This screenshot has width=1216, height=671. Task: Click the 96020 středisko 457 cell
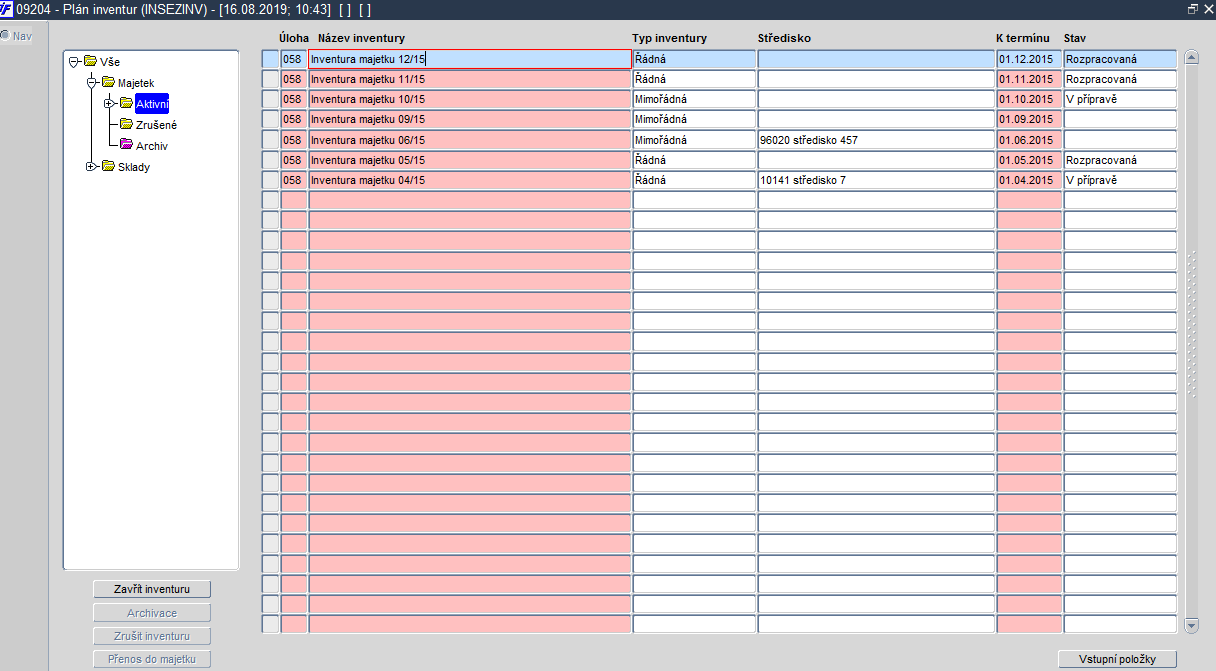click(876, 139)
